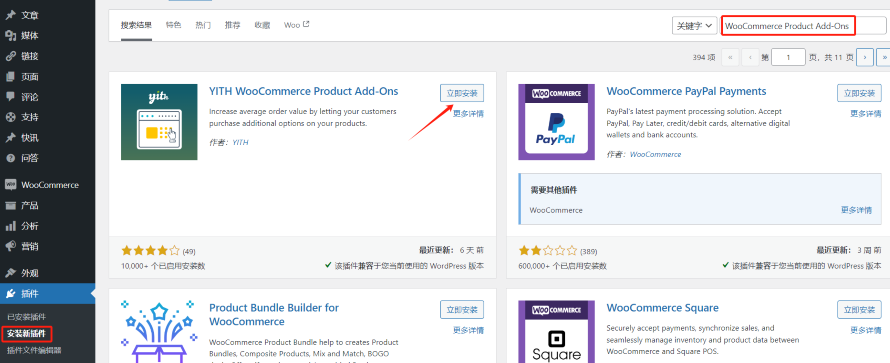Open the 评论 comments icon
This screenshot has width=890, height=363.
[10, 97]
